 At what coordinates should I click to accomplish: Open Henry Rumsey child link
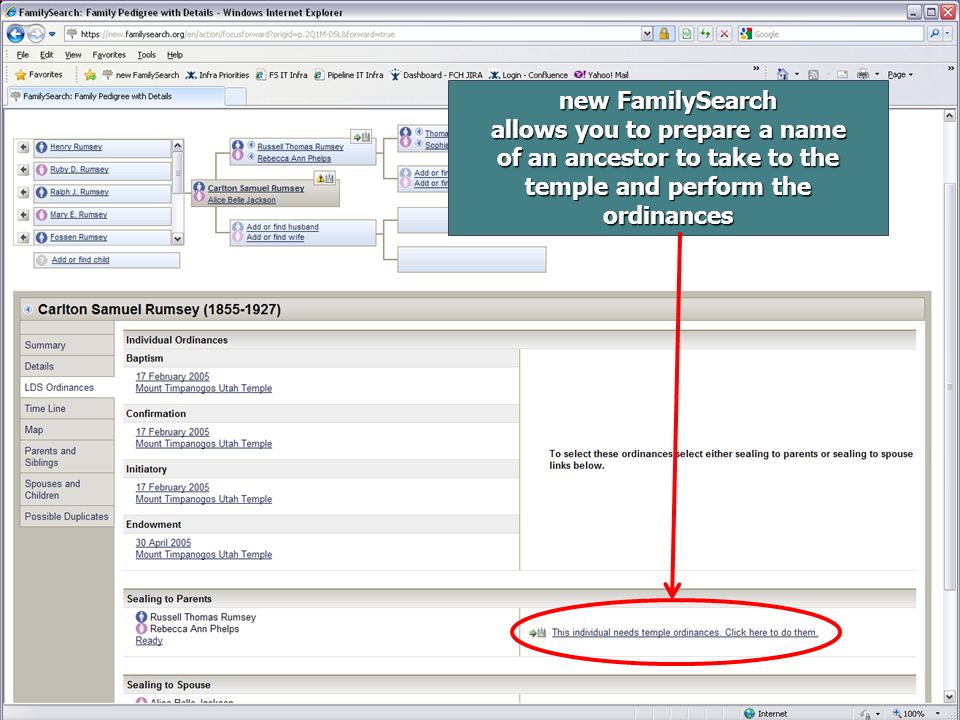tap(76, 147)
